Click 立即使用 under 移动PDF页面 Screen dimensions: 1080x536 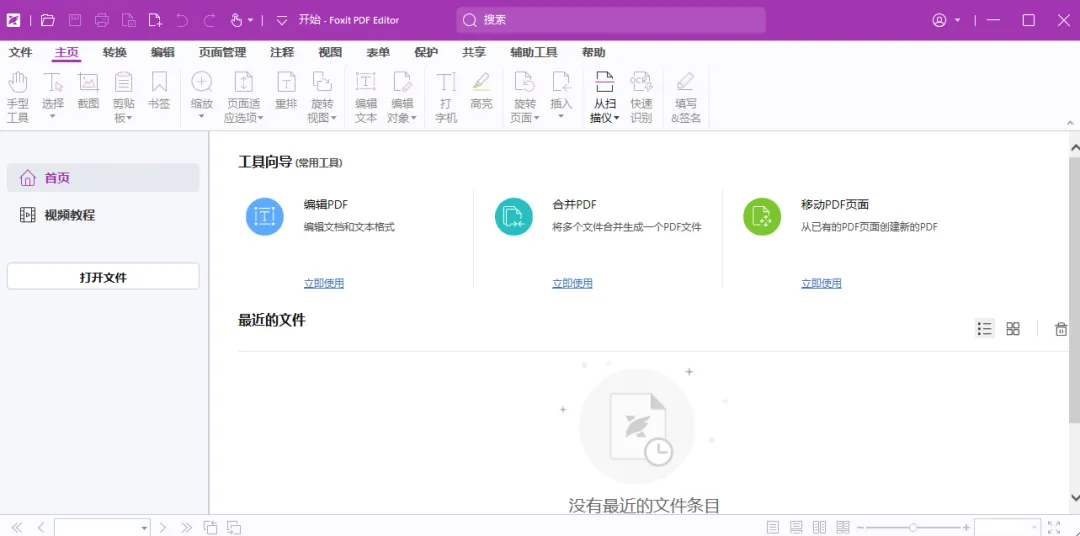coord(821,283)
